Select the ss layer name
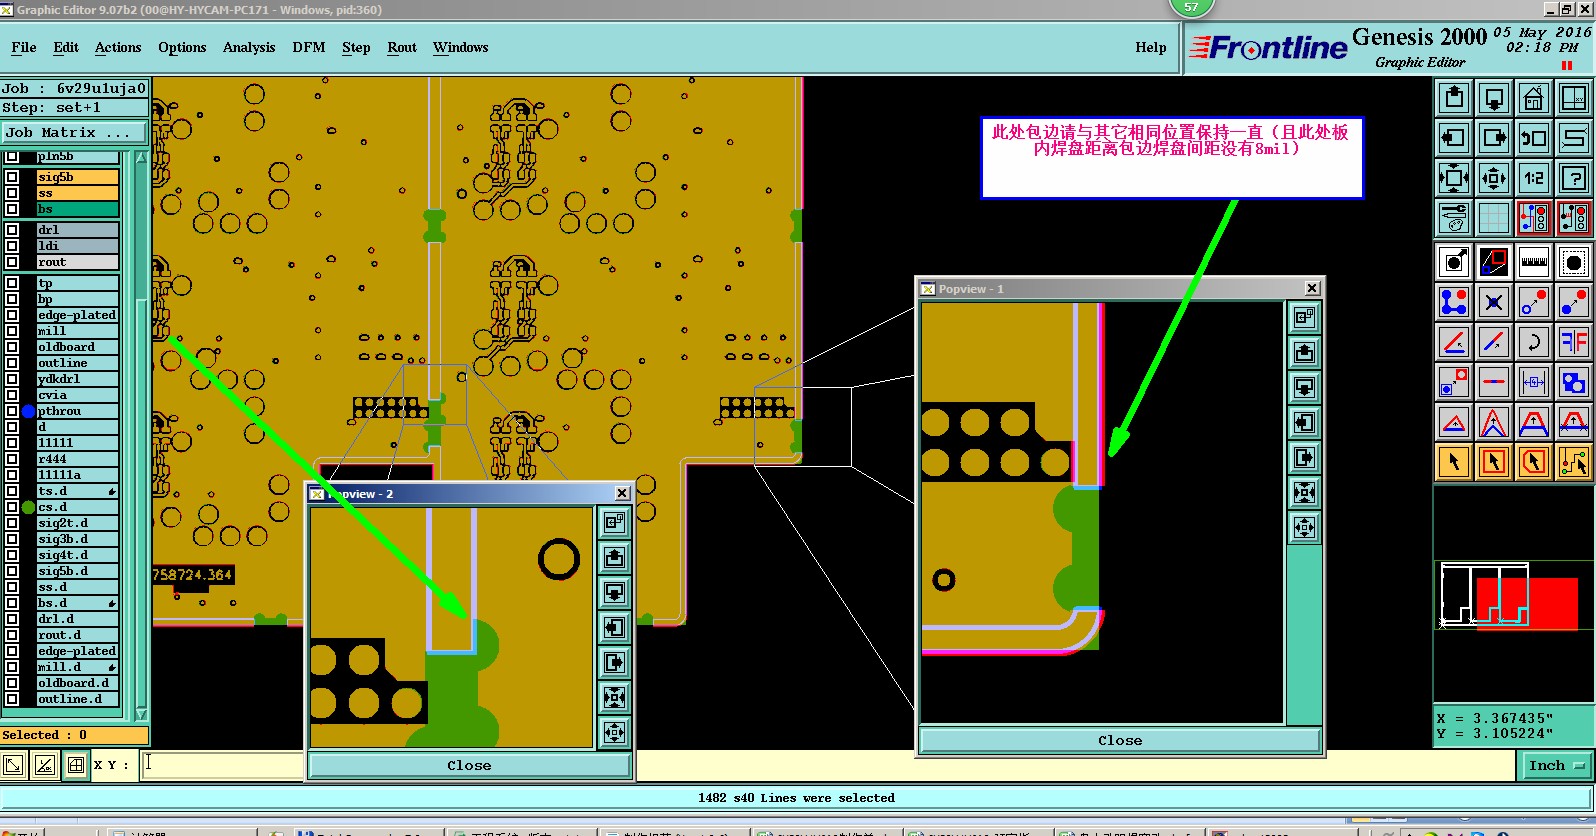This screenshot has width=1596, height=836. (x=77, y=193)
